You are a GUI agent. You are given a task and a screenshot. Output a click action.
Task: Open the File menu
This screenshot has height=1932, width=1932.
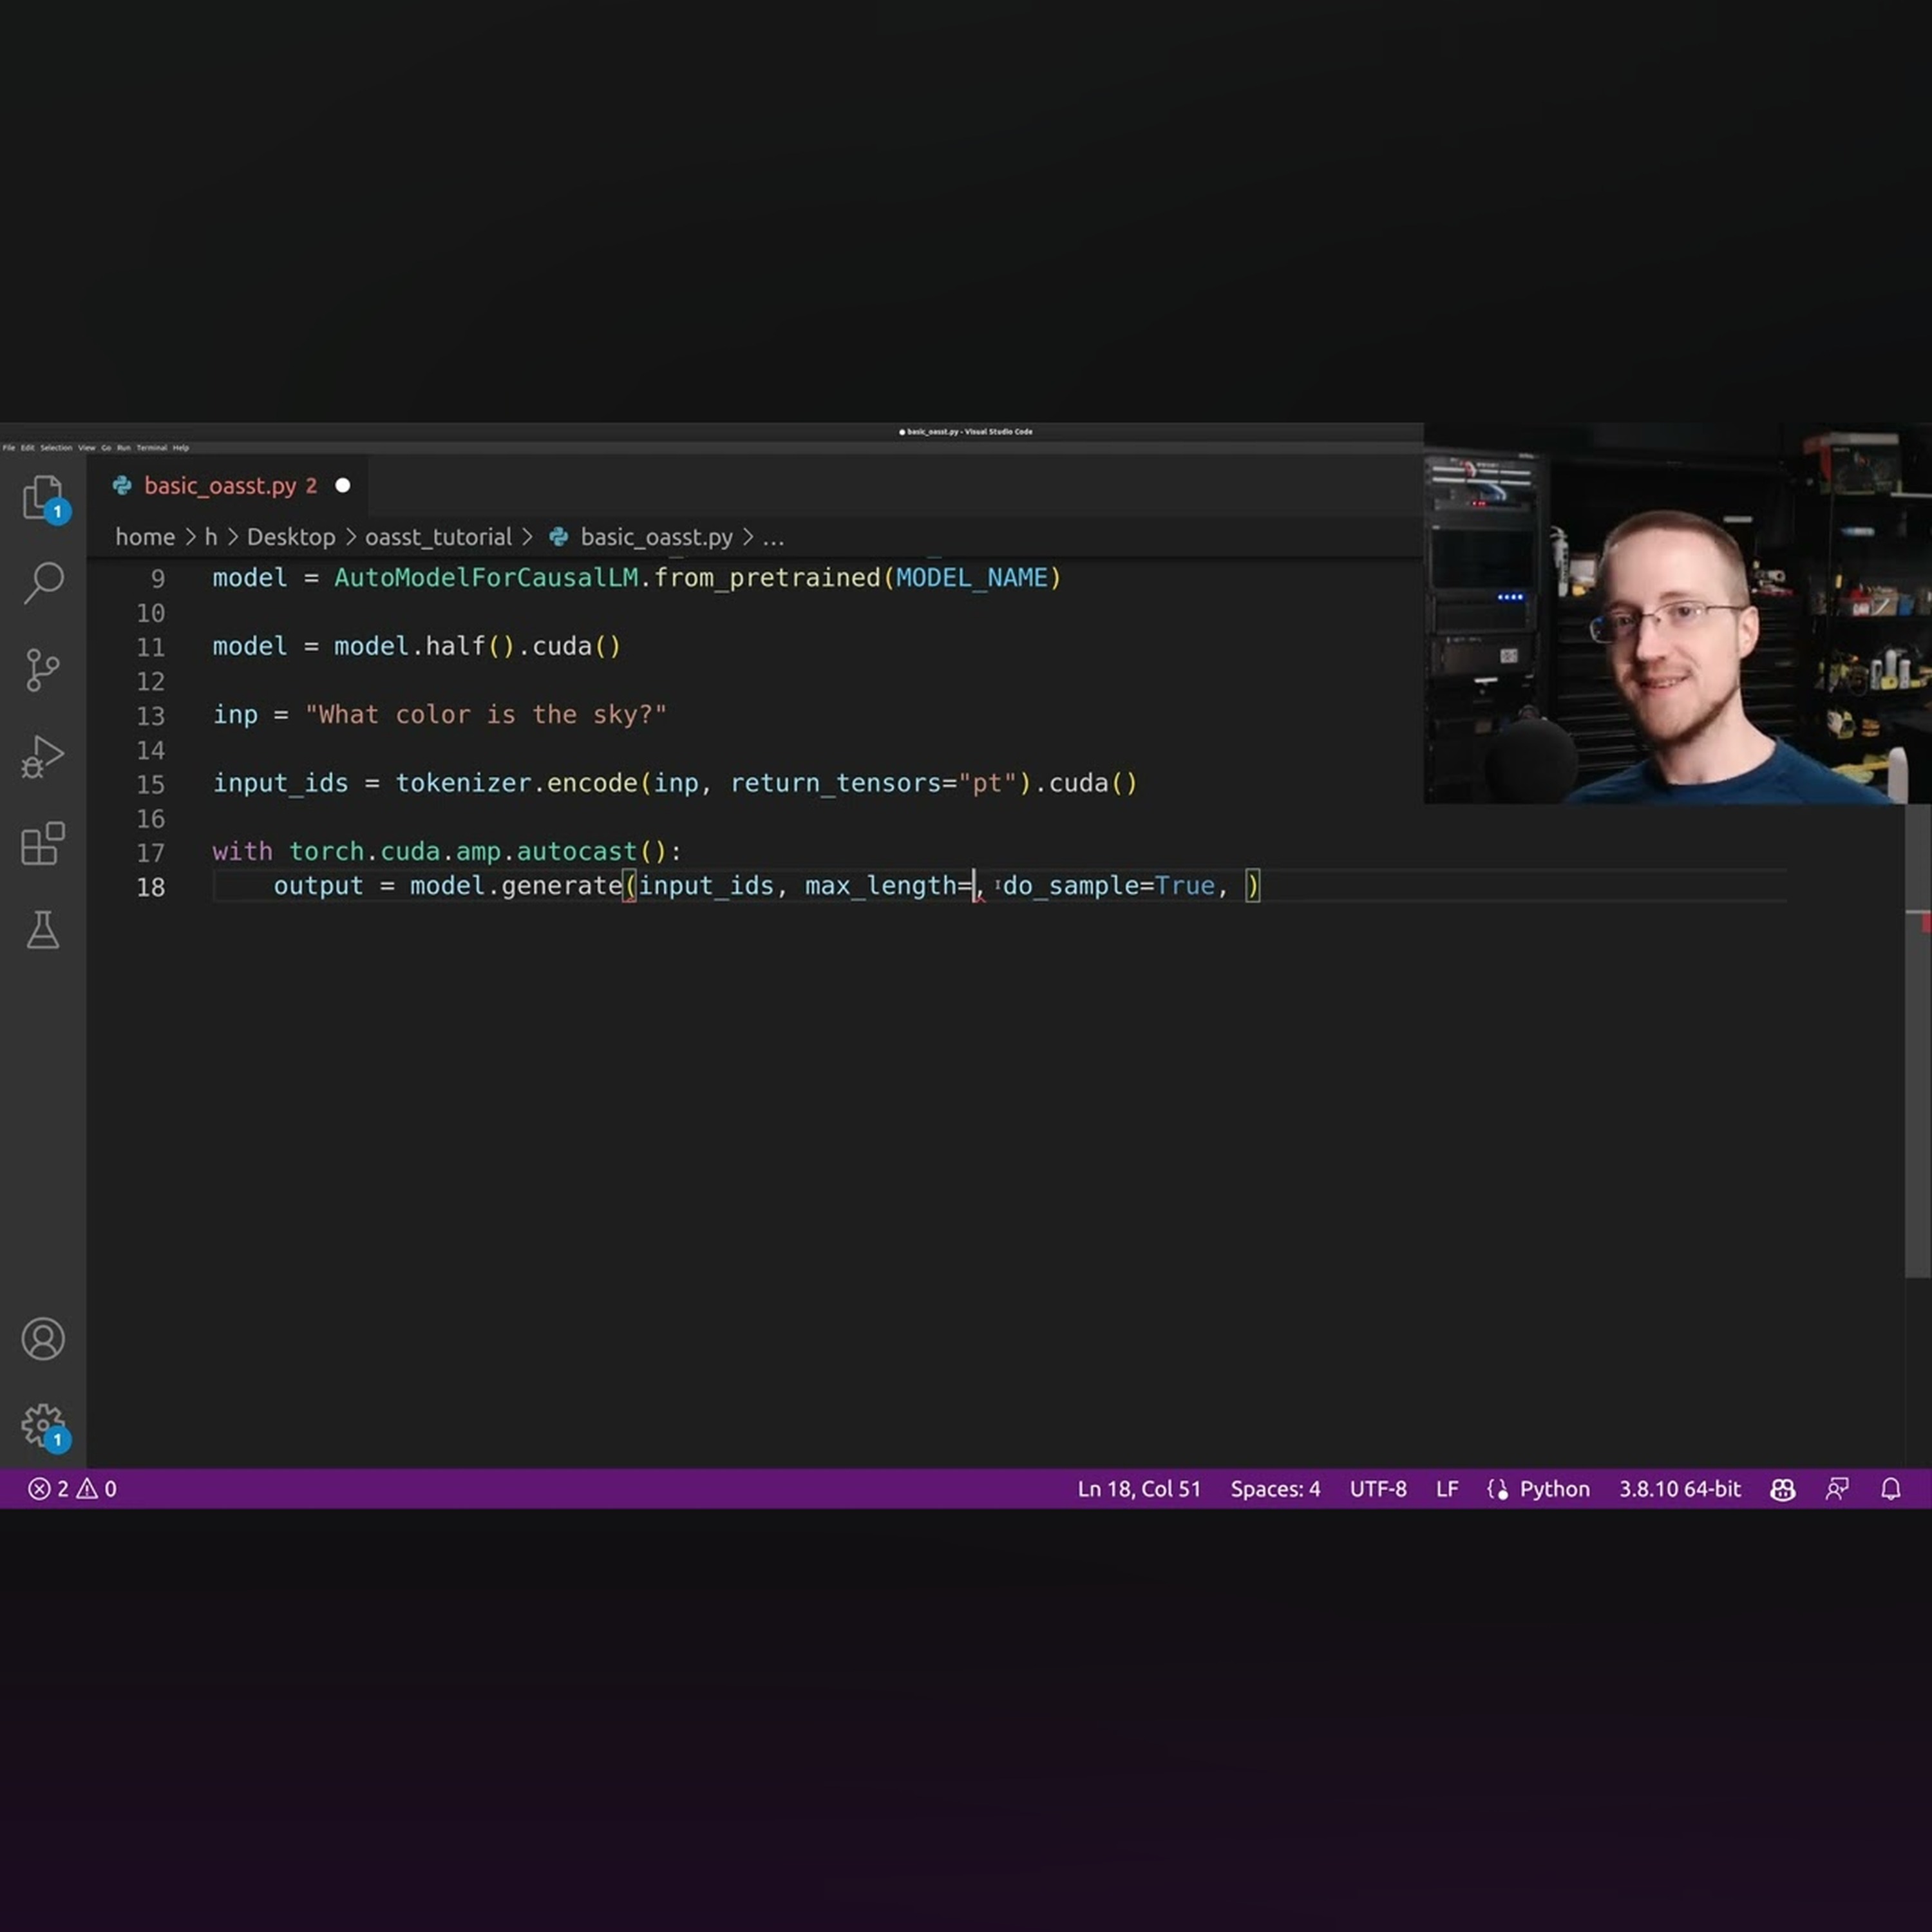click(x=9, y=448)
